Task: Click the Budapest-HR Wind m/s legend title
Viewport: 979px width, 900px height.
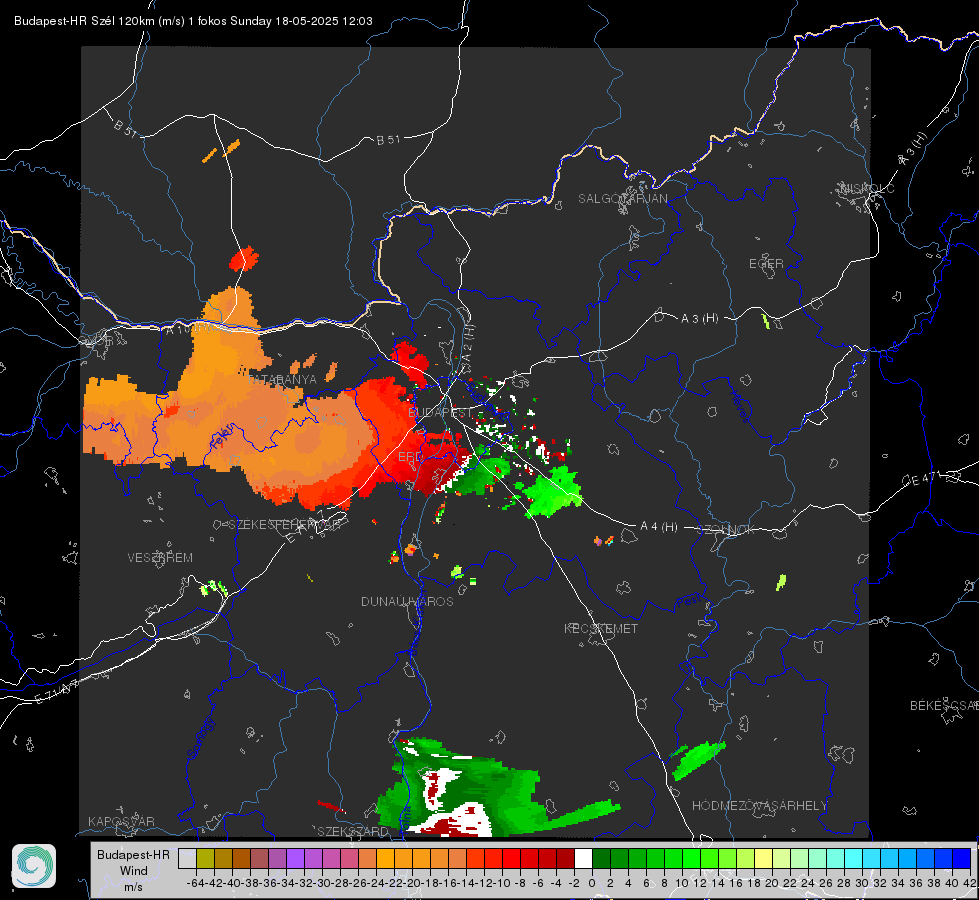Action: 133,871
